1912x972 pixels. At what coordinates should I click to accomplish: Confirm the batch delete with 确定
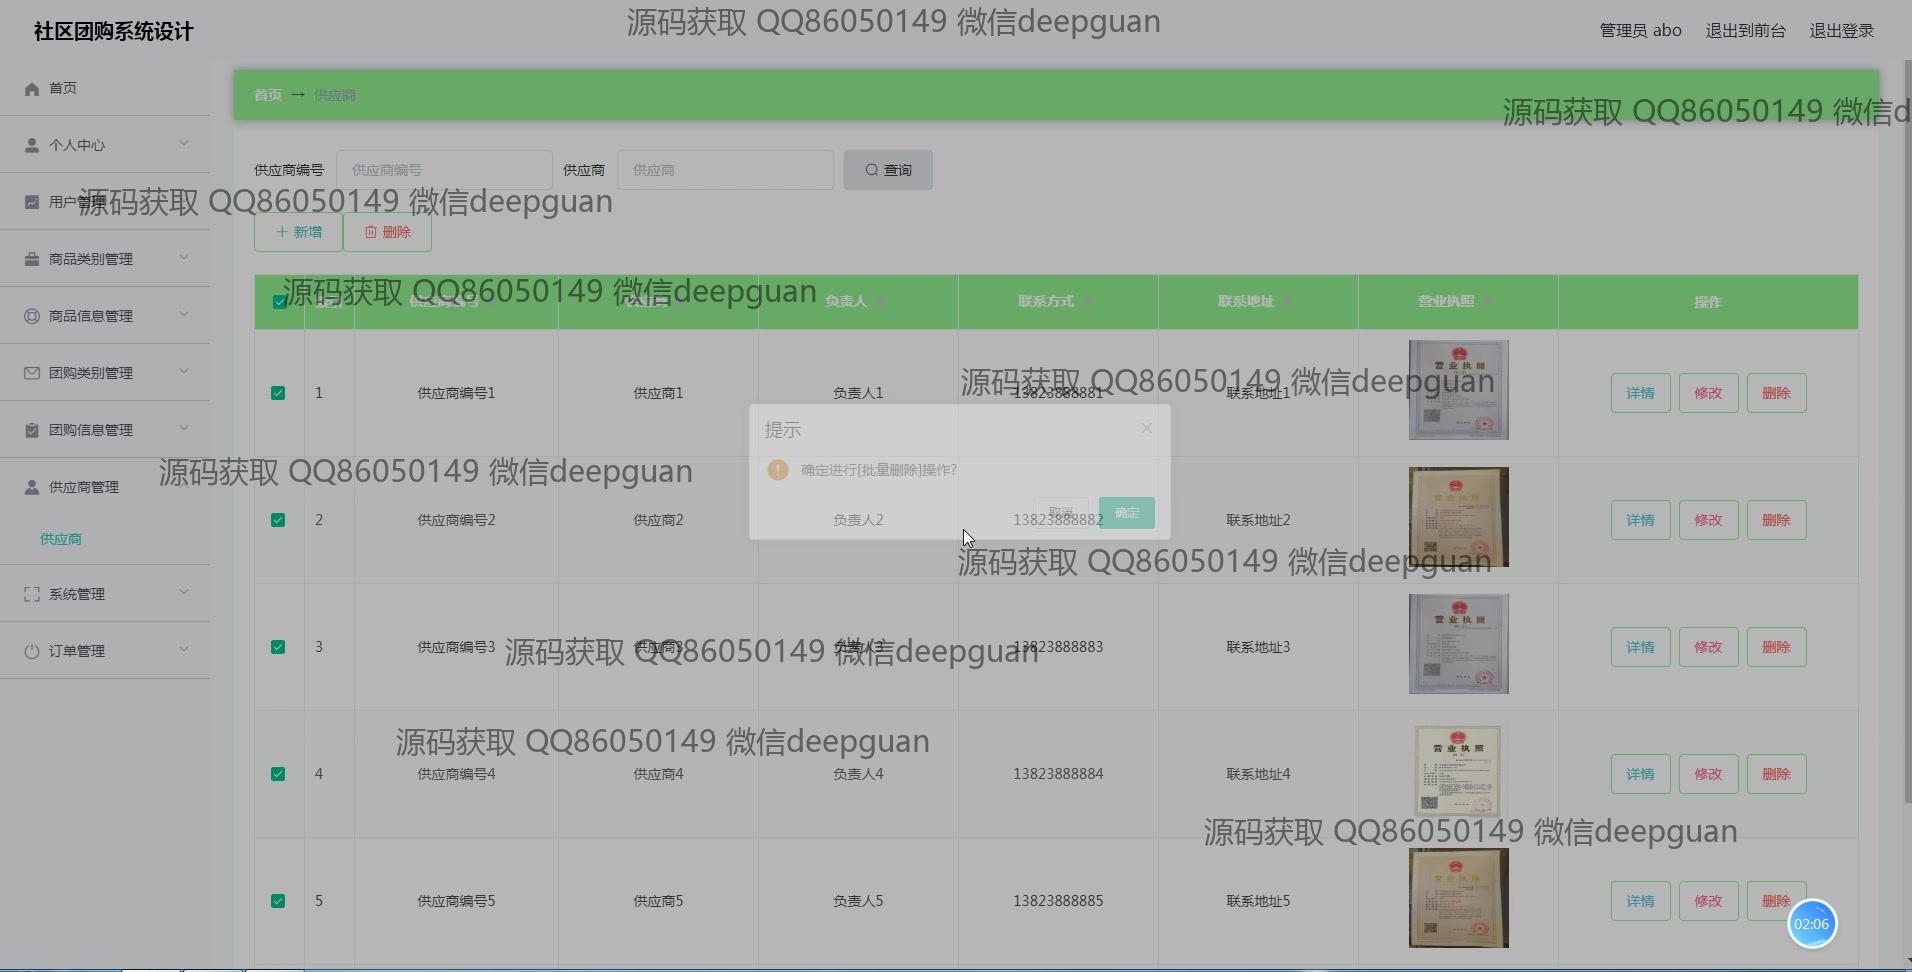[x=1127, y=513]
